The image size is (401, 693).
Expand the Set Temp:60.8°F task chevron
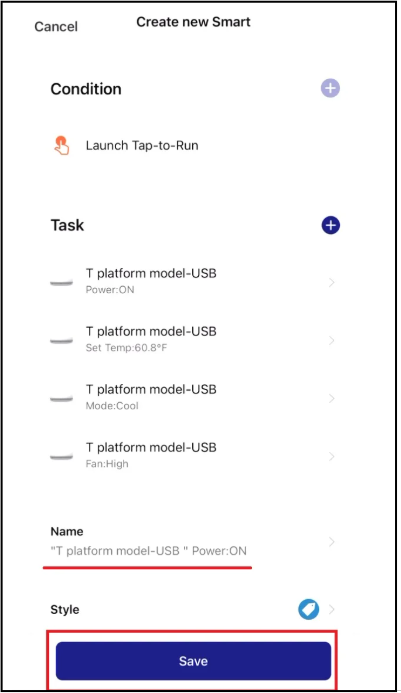pyautogui.click(x=332, y=340)
